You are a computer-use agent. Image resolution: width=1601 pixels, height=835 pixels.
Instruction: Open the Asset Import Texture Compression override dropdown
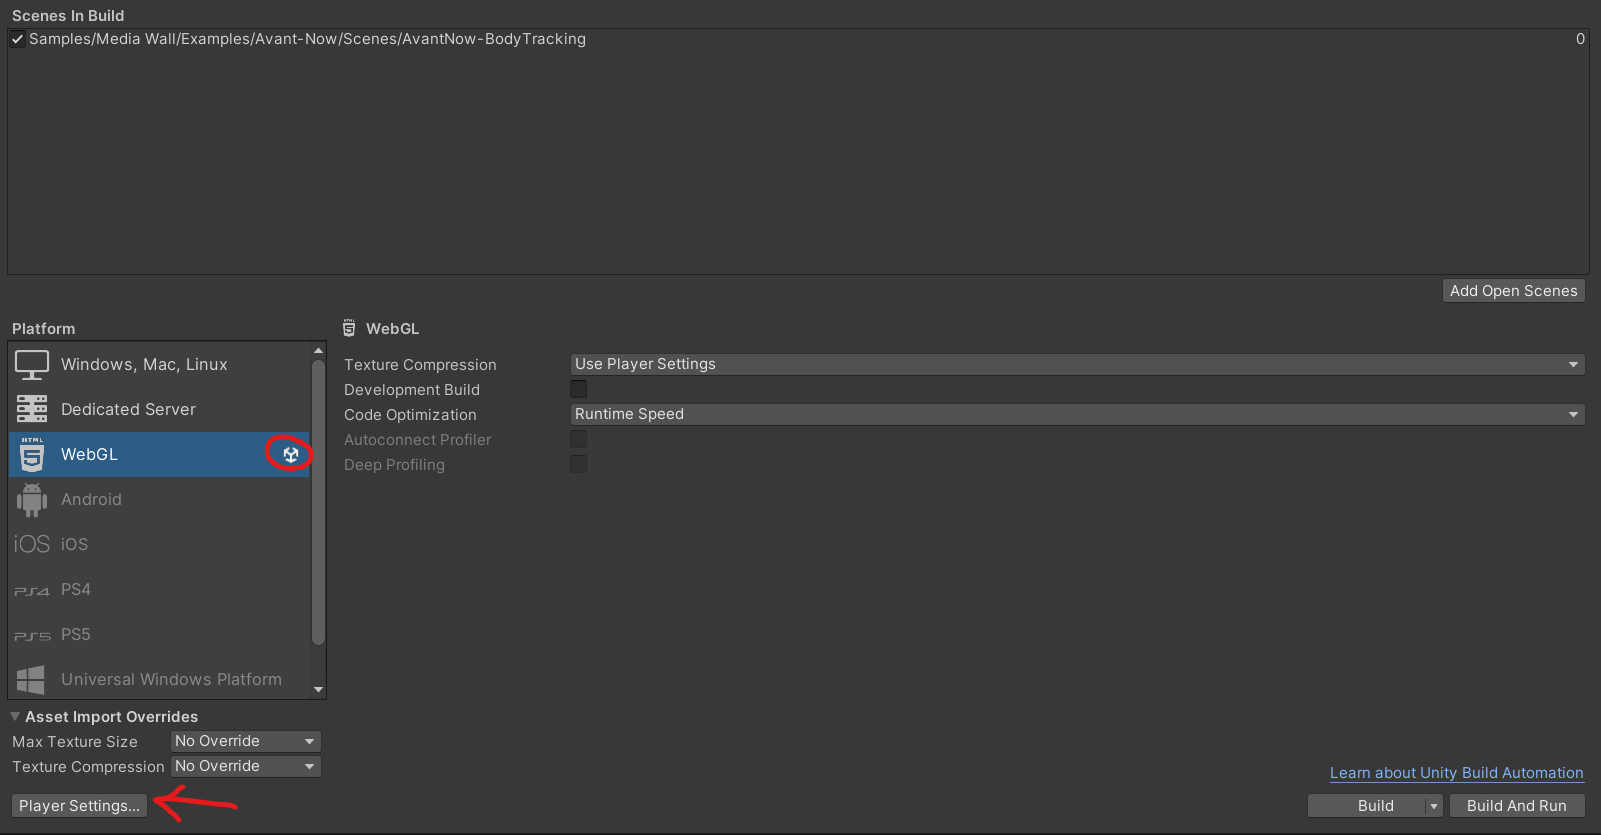[x=246, y=766]
